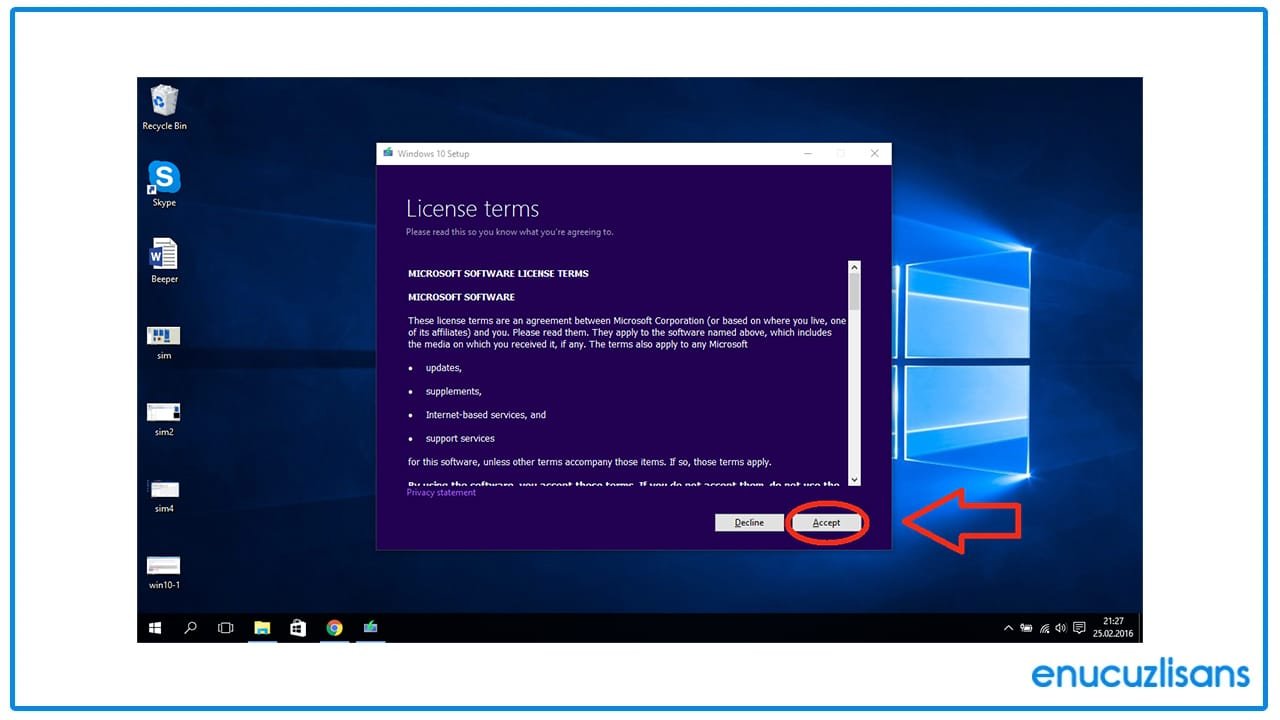Click the battery tray icon
The image size is (1280, 720).
[1026, 628]
